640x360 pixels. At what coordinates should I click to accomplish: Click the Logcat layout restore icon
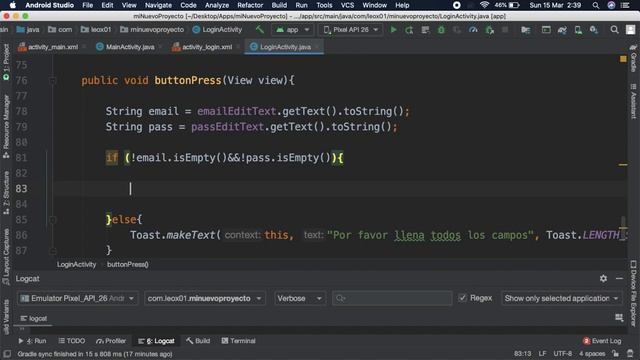click(x=619, y=318)
